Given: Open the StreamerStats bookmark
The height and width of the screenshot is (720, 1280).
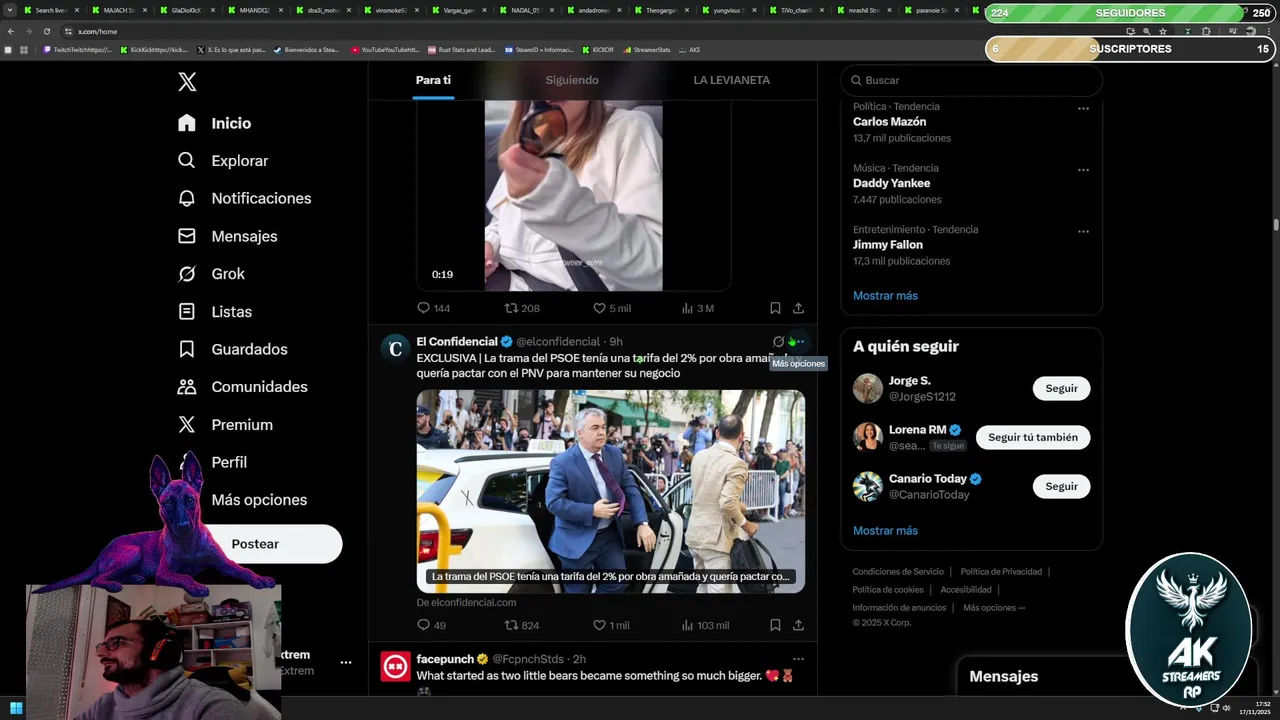Looking at the screenshot, I should coord(646,49).
